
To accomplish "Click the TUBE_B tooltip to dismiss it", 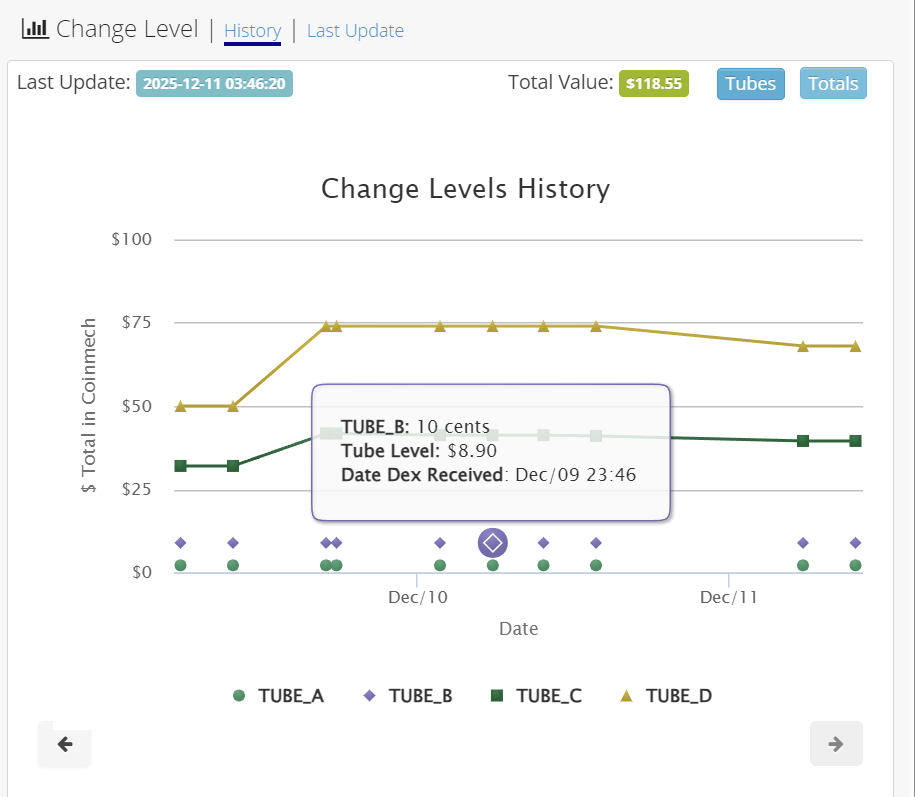I will point(491,452).
